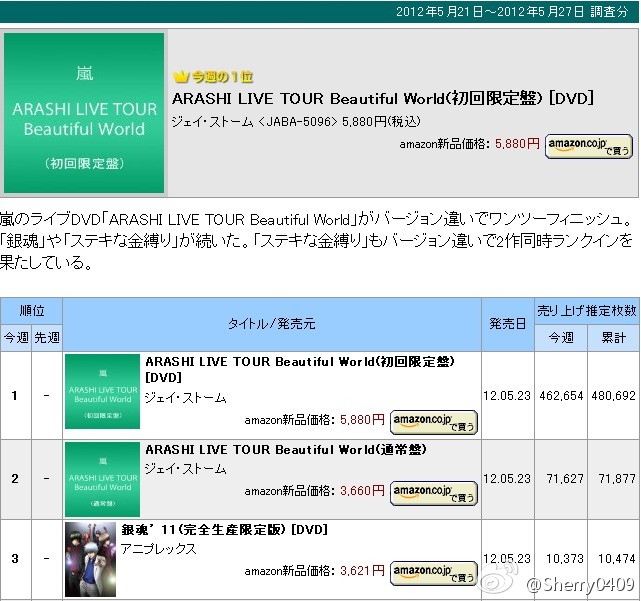Click weekly sales value 10,373
Viewport: 641px width, 601px height.
[565, 558]
